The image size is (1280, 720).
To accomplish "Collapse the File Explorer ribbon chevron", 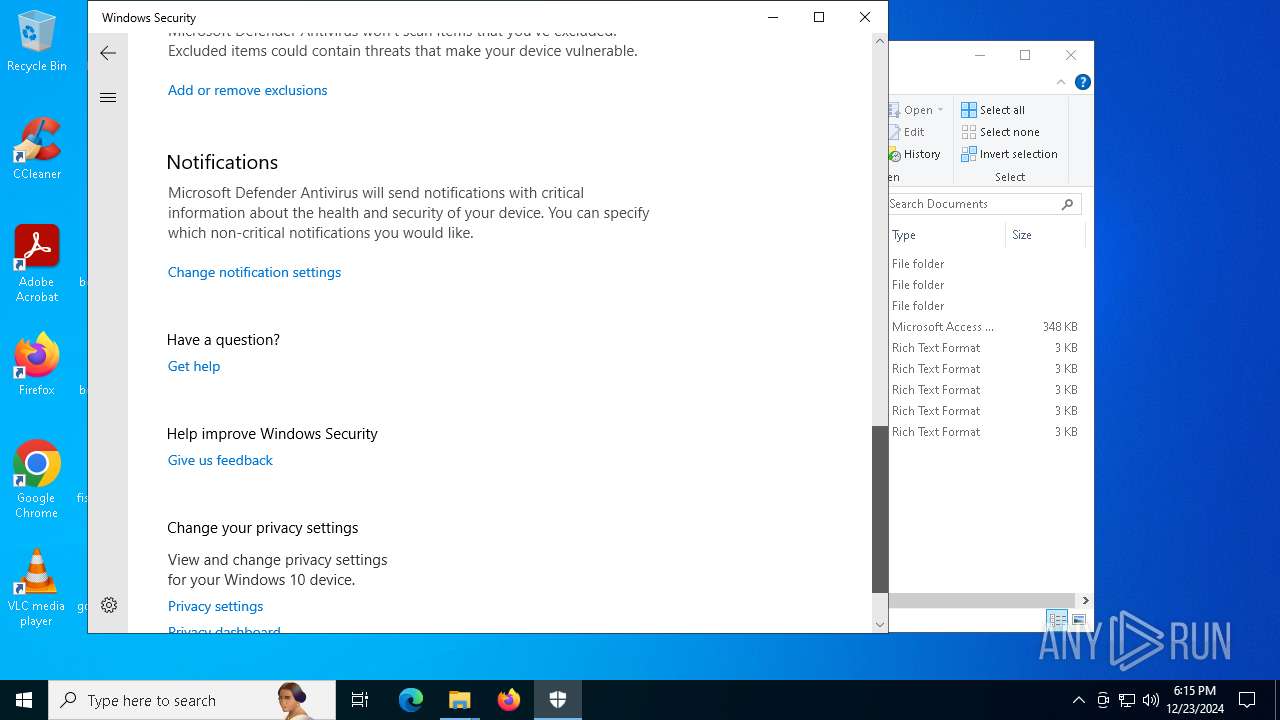I will point(1061,82).
